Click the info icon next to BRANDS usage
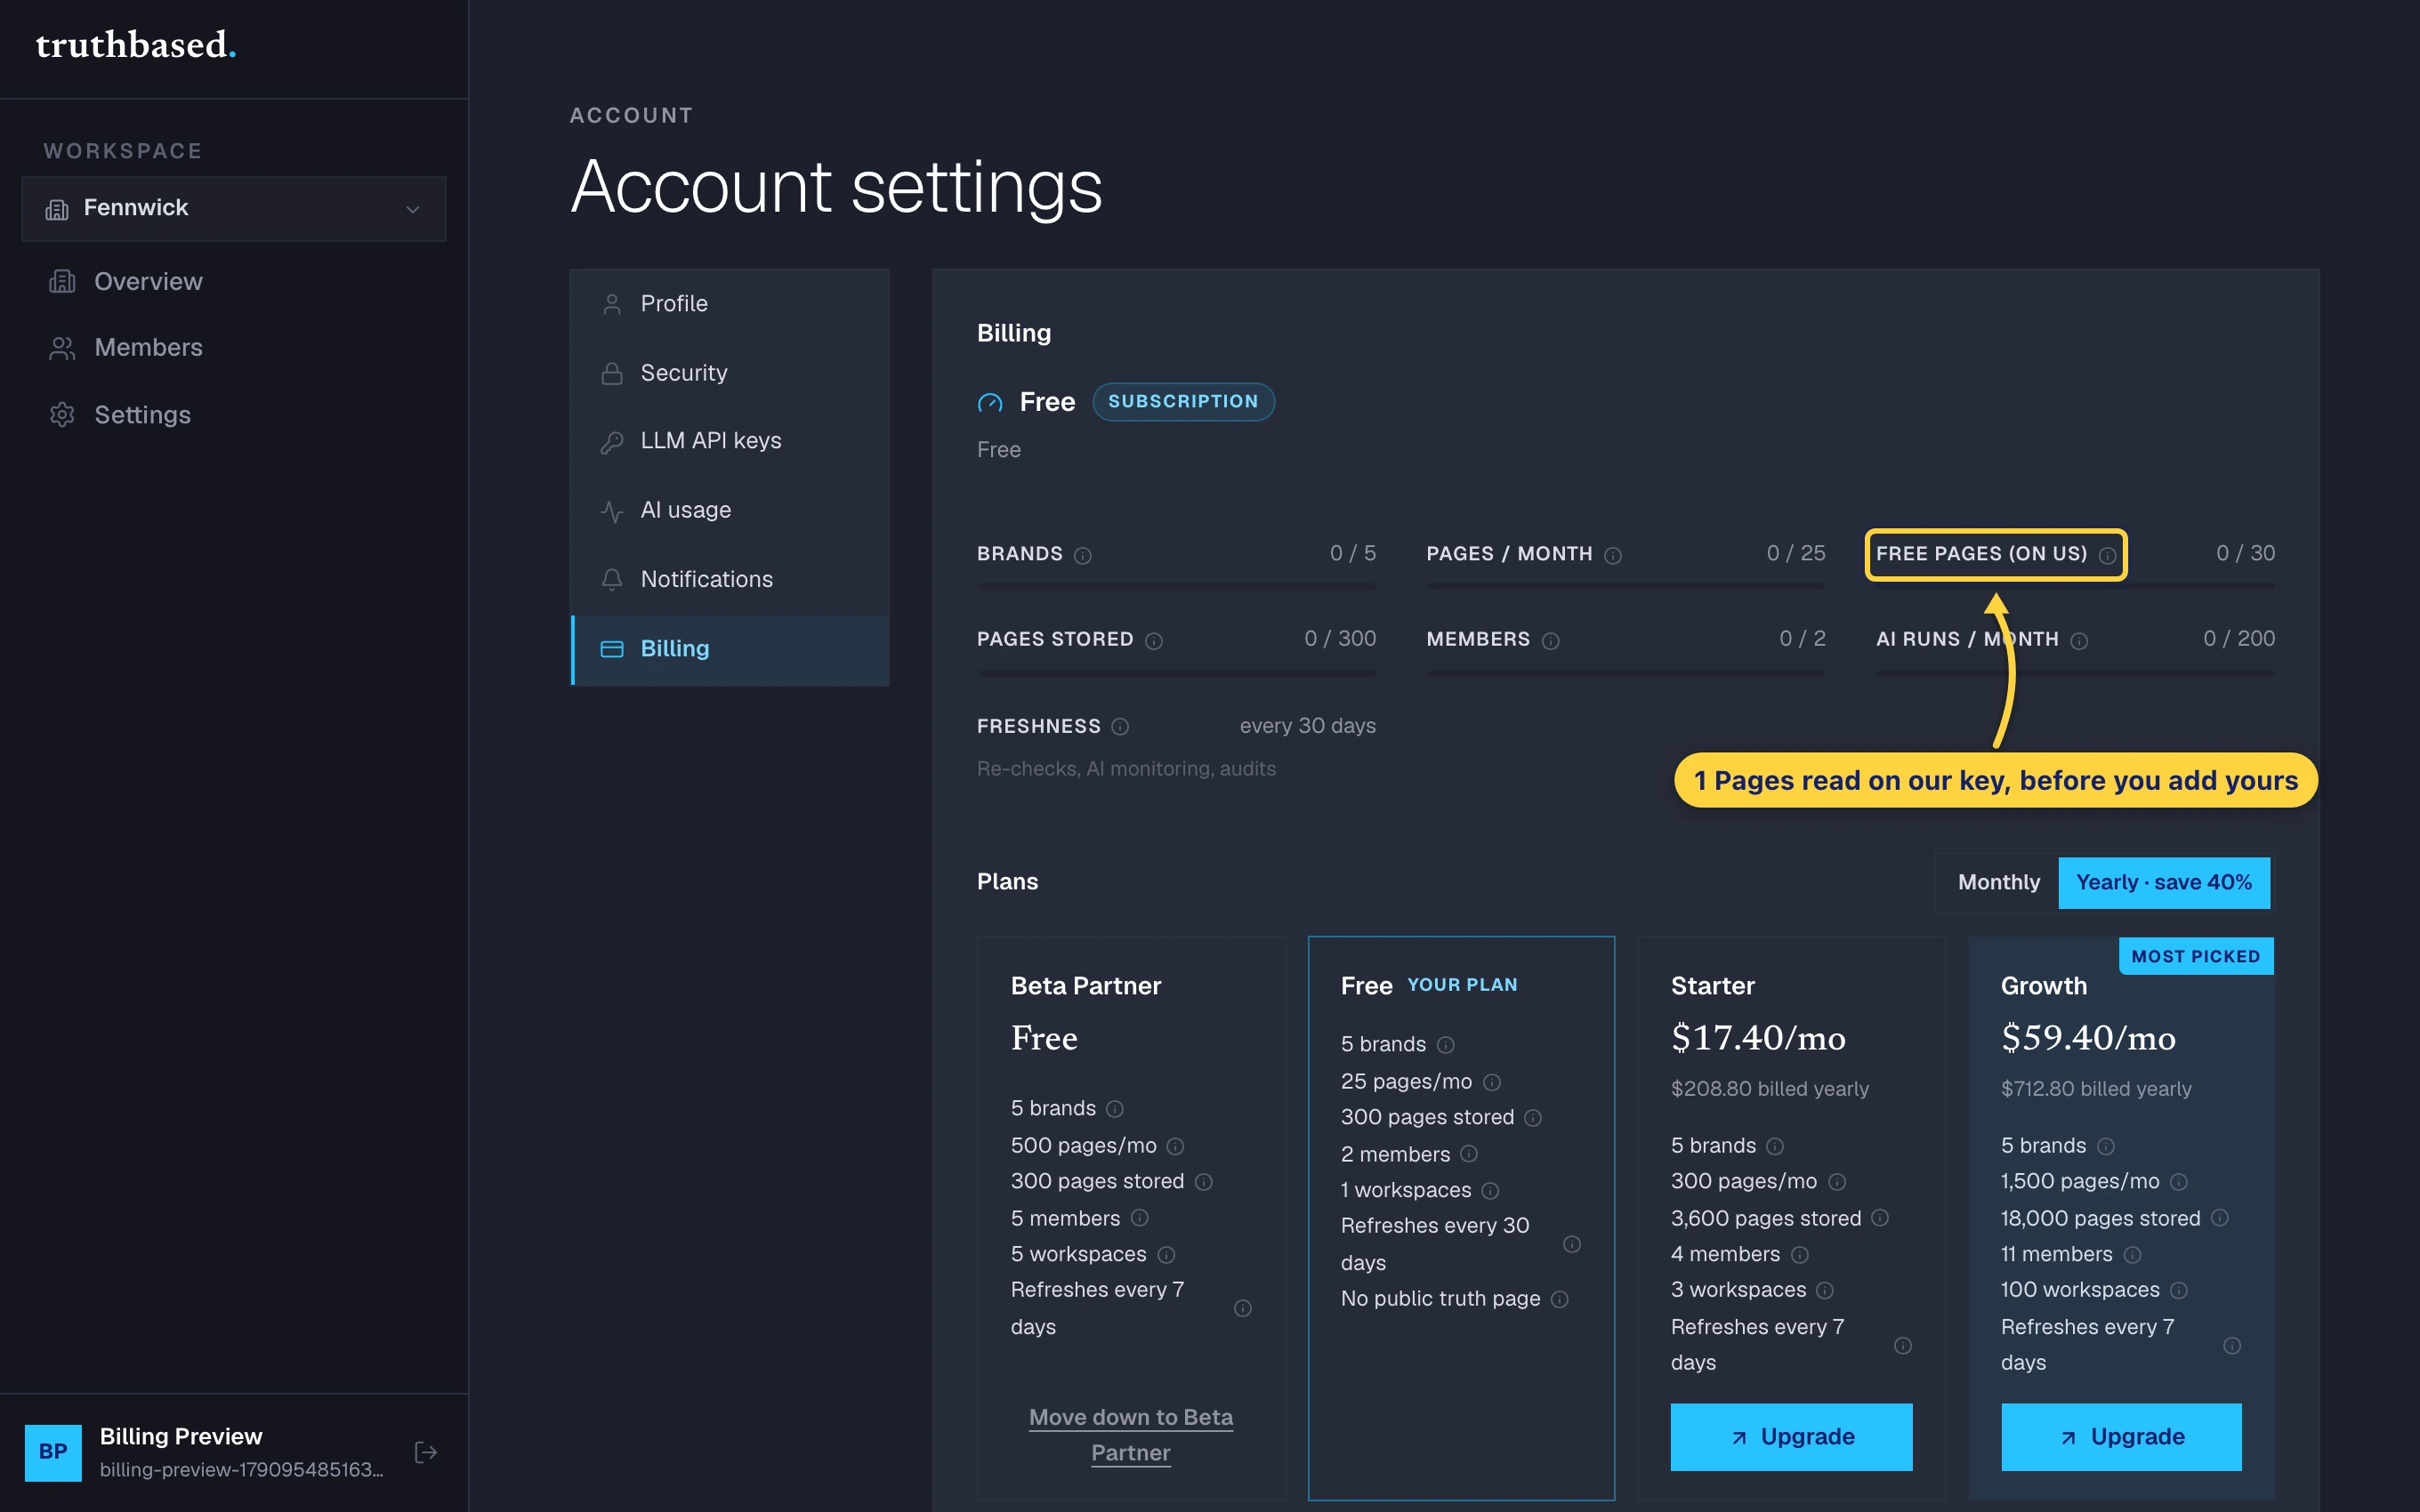The width and height of the screenshot is (2420, 1512). (x=1083, y=556)
